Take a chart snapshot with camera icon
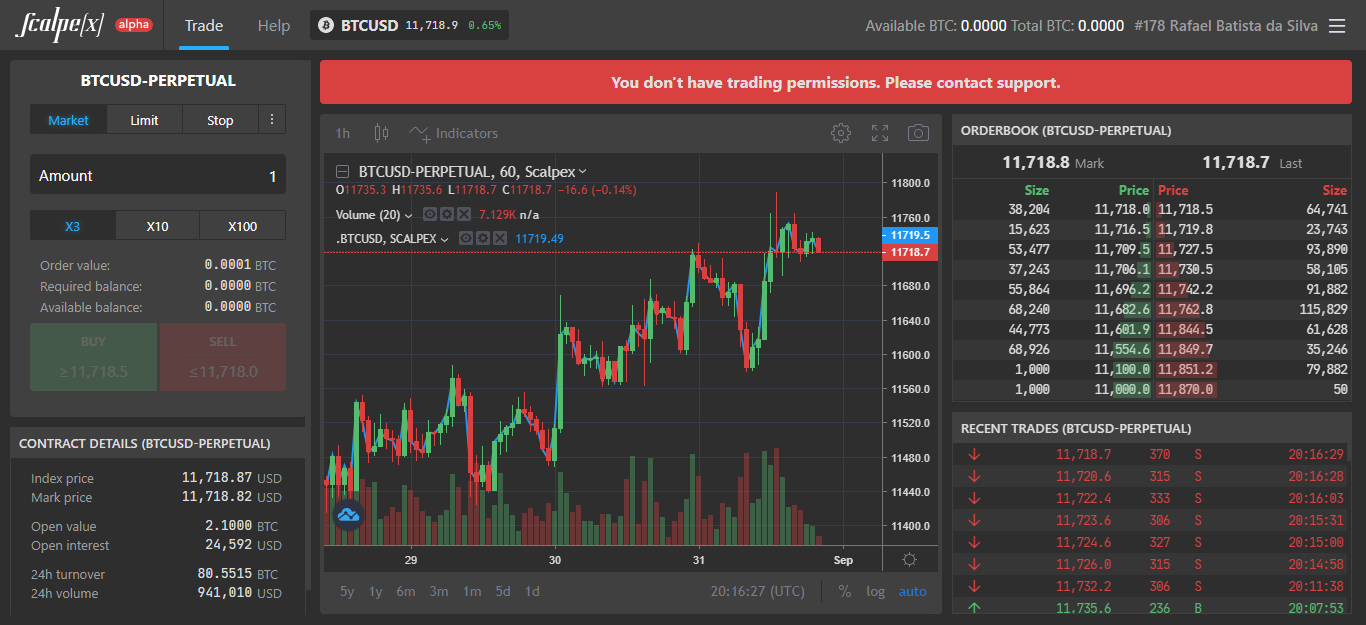Viewport: 1366px width, 625px height. (918, 133)
